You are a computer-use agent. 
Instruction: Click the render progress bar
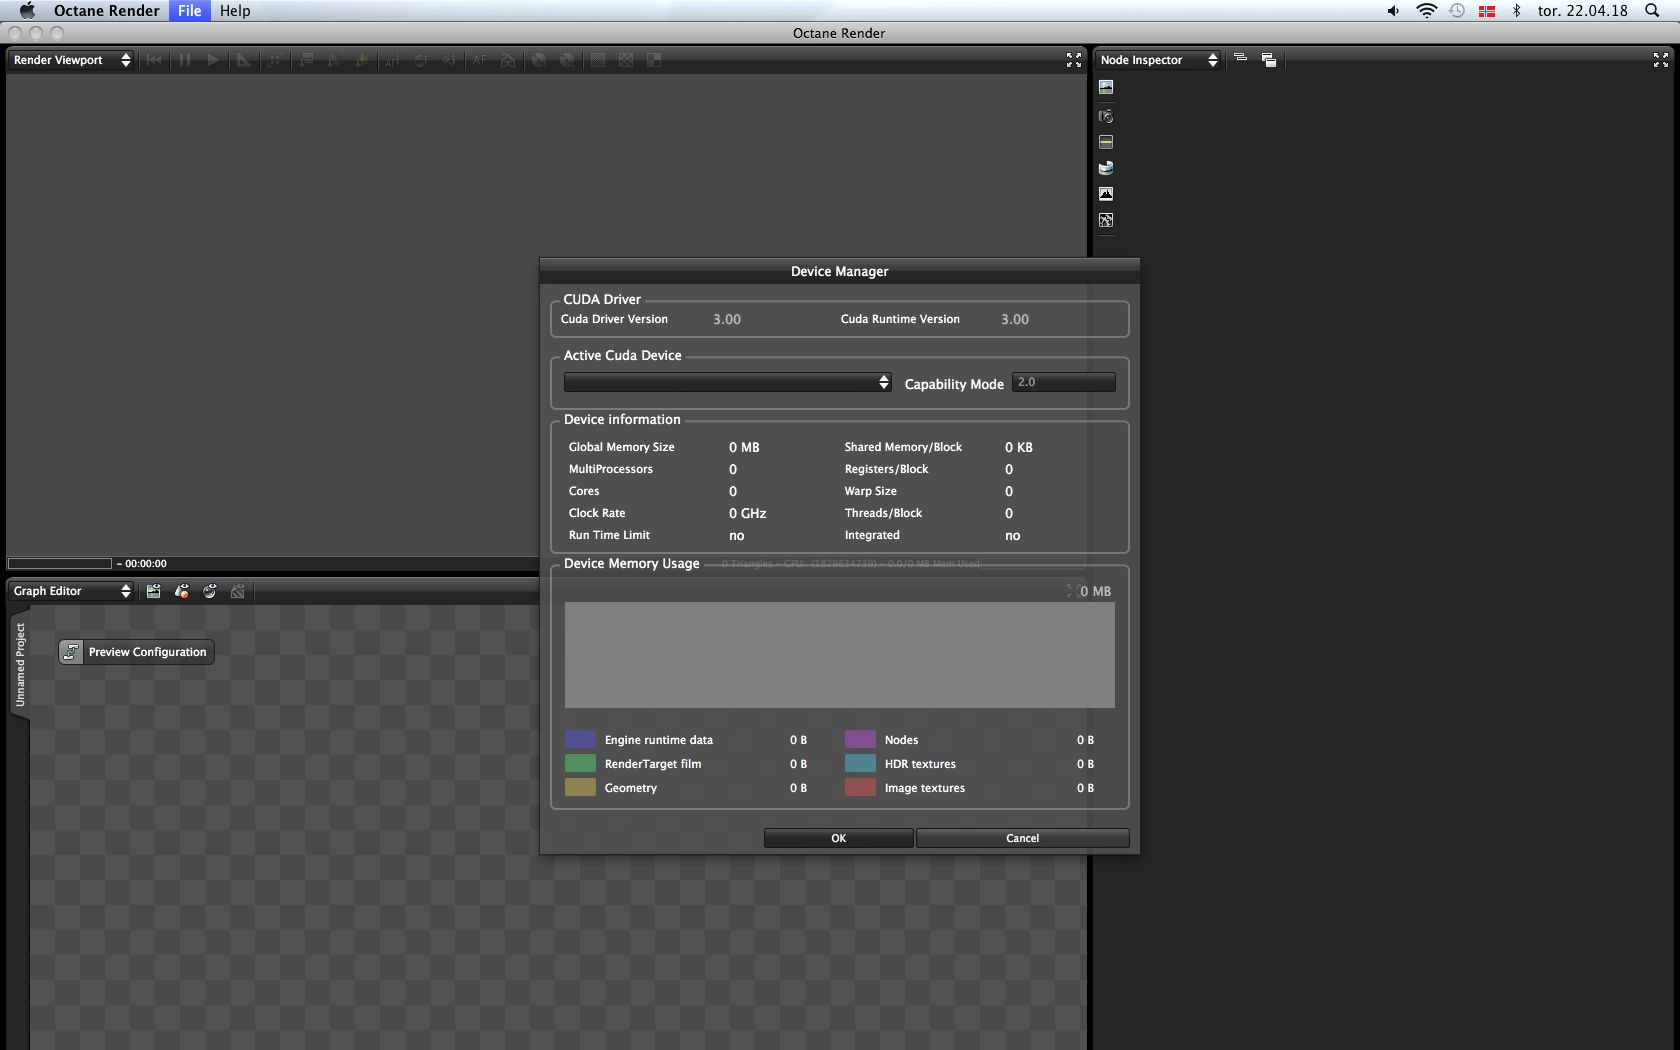point(60,564)
